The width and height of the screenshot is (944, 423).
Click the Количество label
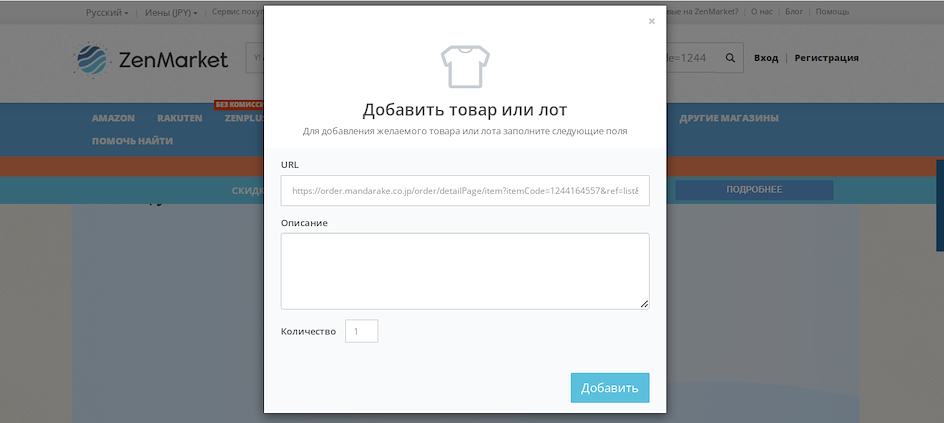[308, 331]
